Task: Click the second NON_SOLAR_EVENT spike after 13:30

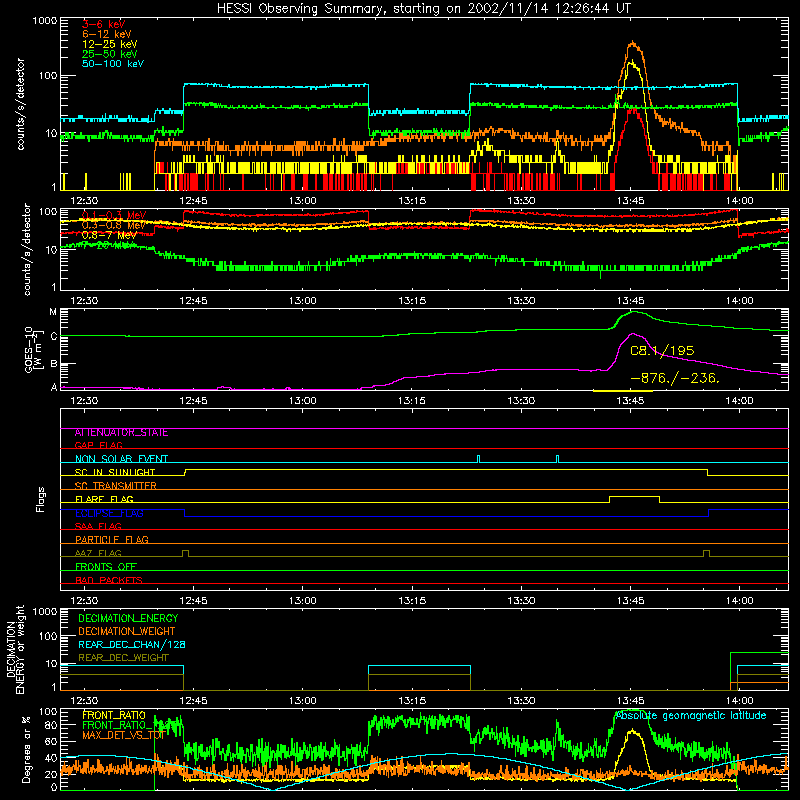Action: [557, 459]
